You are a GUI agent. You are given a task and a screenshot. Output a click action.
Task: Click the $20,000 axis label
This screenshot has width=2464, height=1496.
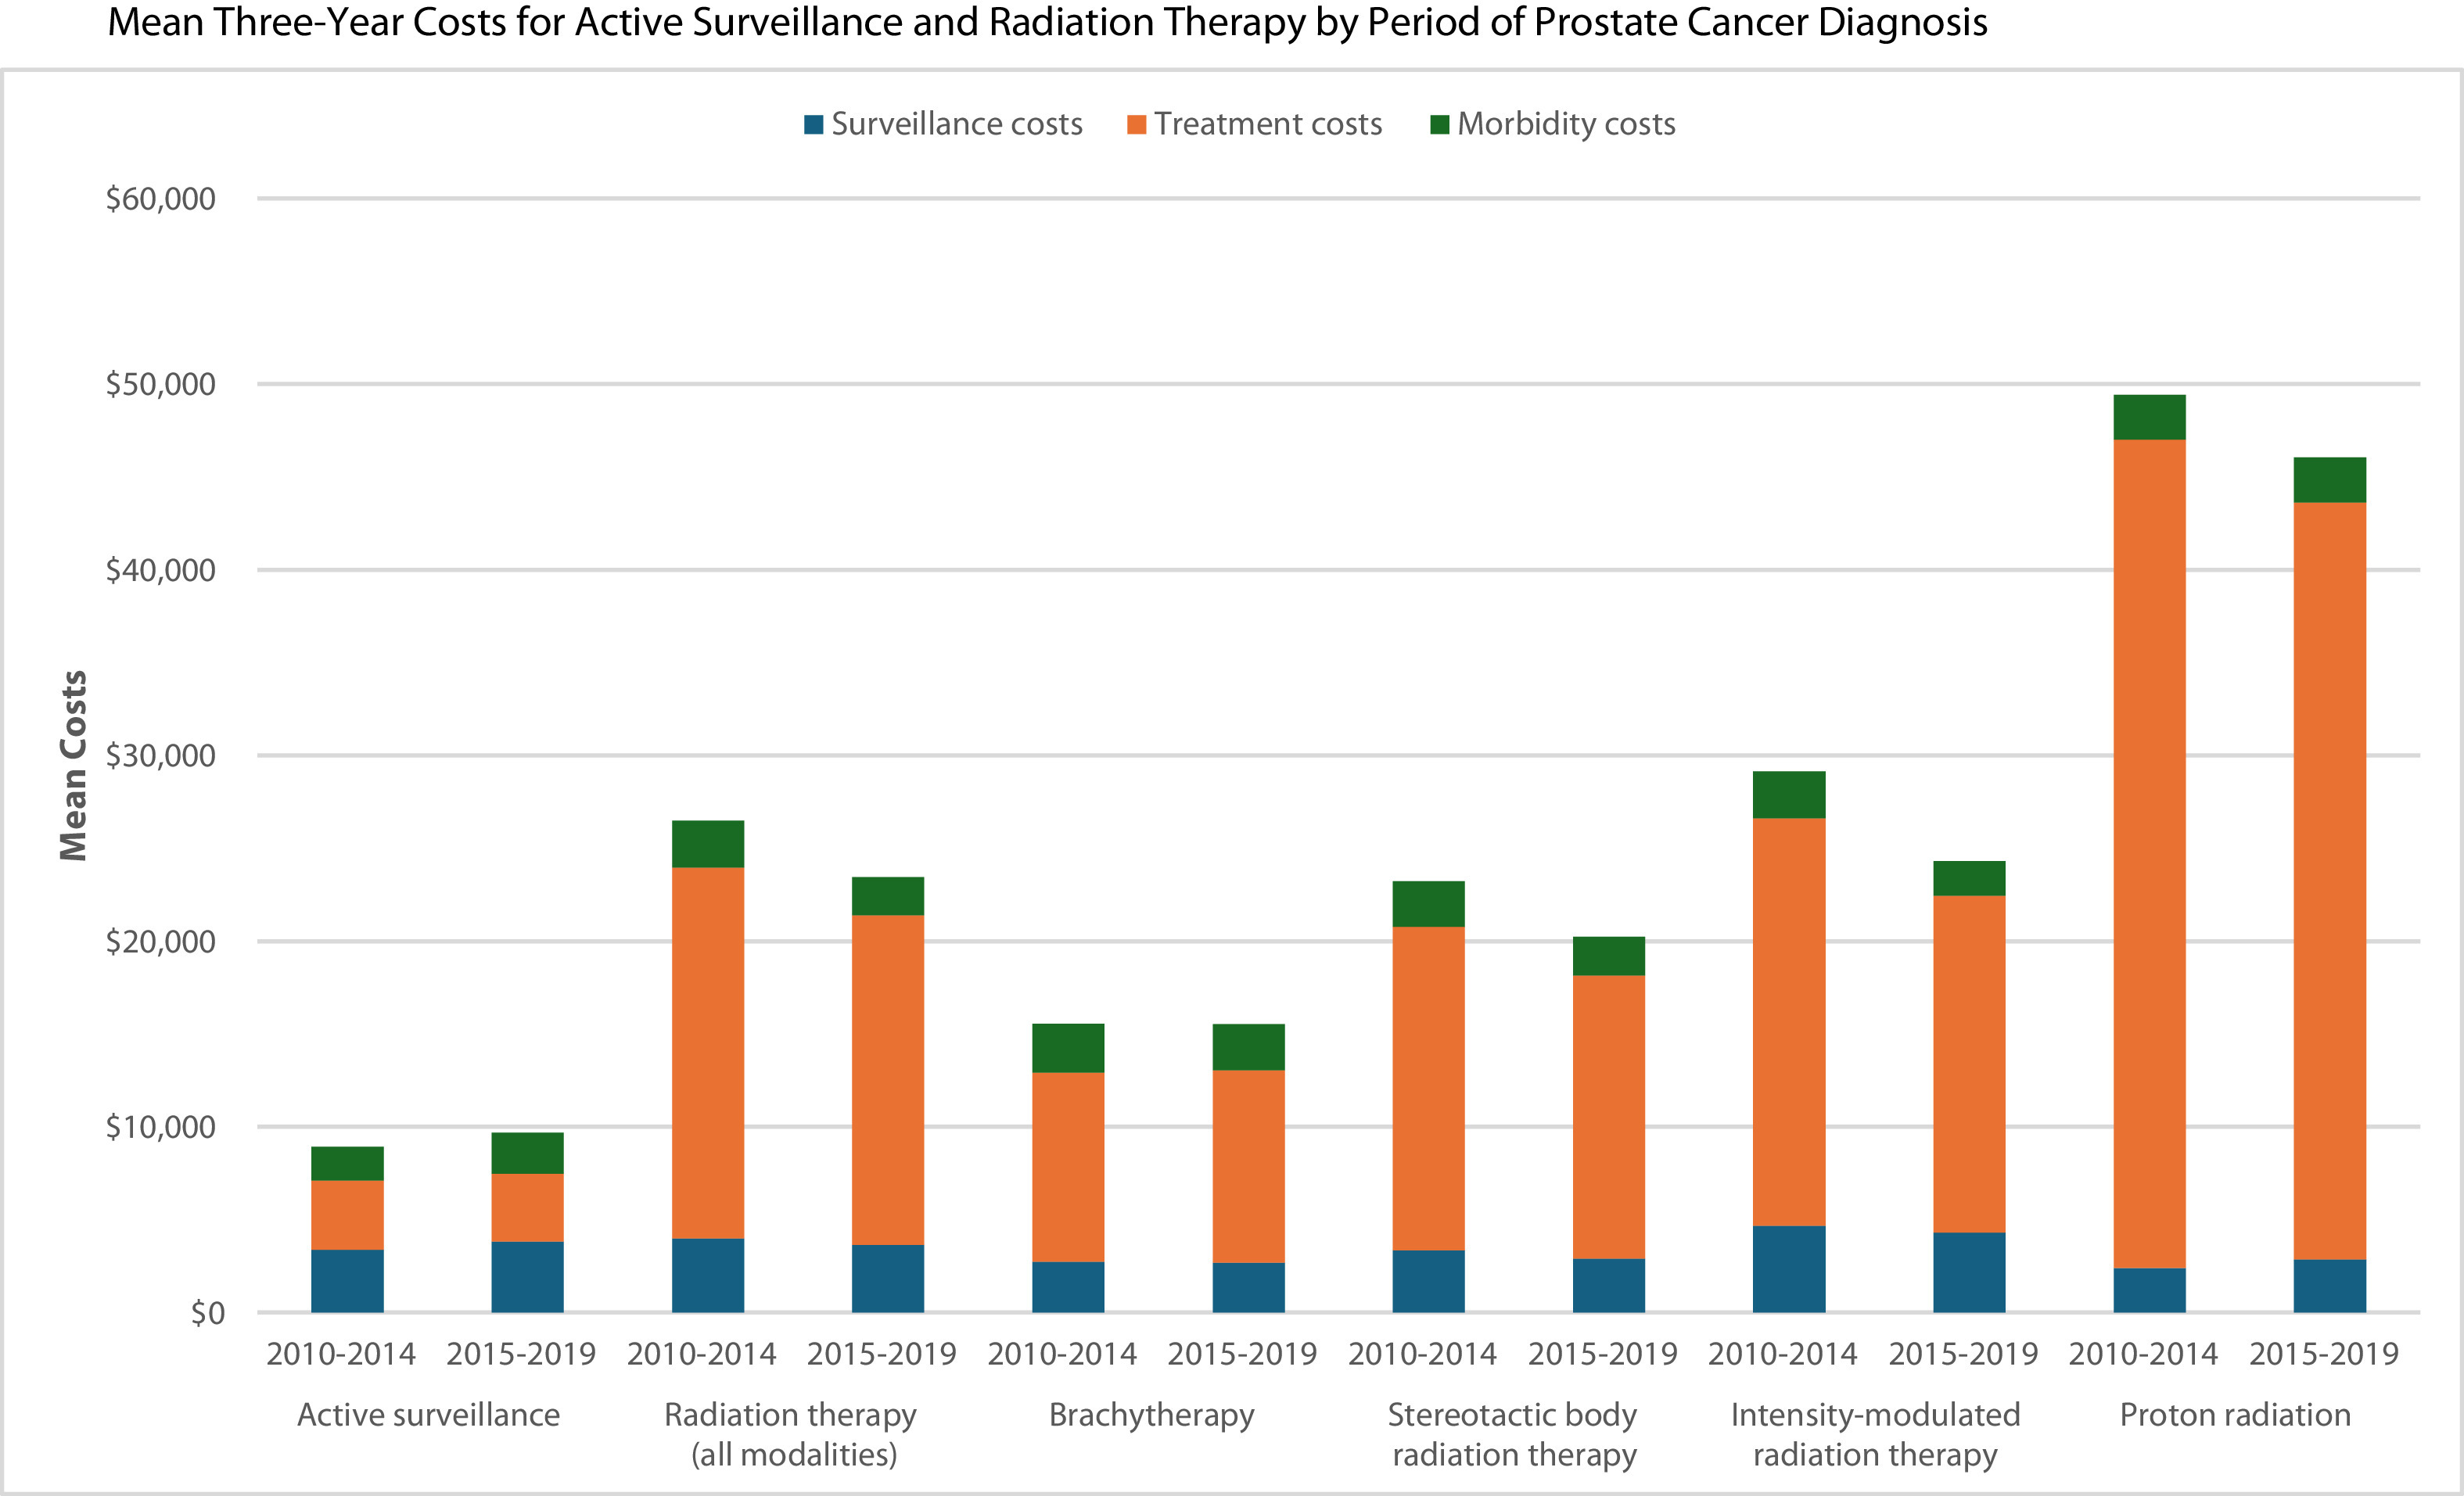[x=161, y=941]
